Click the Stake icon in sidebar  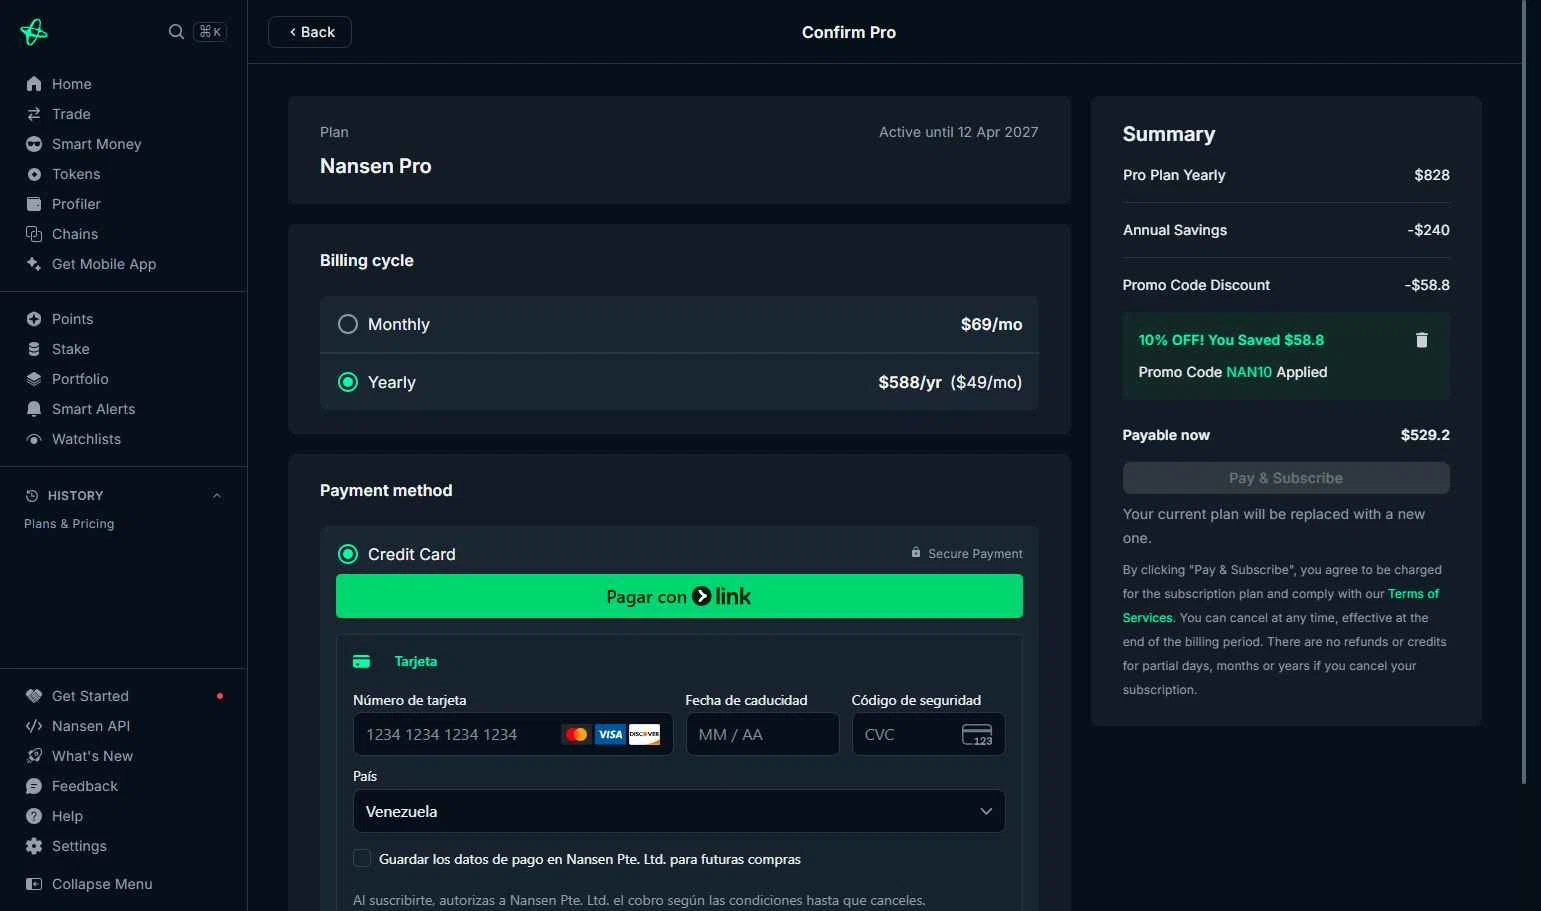tap(34, 349)
